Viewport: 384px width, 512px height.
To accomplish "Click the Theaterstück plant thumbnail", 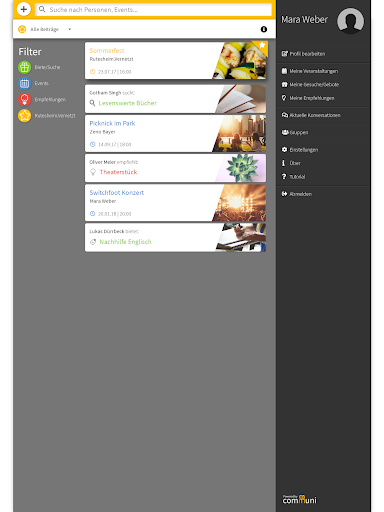I will point(241,168).
